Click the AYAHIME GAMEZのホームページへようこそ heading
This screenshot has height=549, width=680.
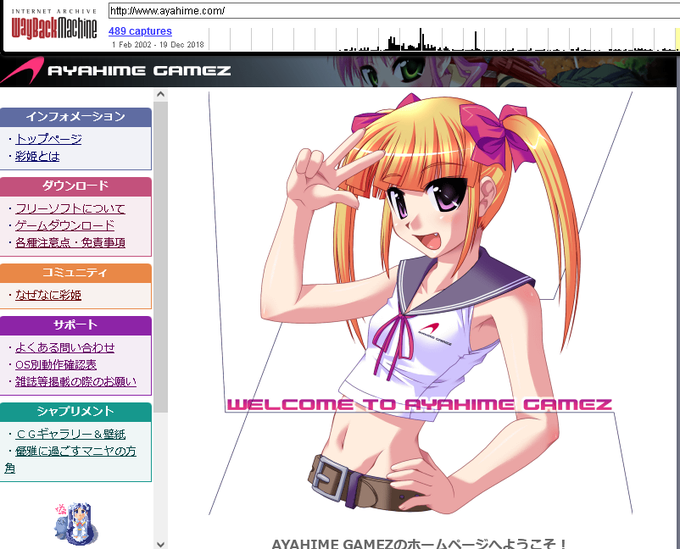(x=419, y=543)
